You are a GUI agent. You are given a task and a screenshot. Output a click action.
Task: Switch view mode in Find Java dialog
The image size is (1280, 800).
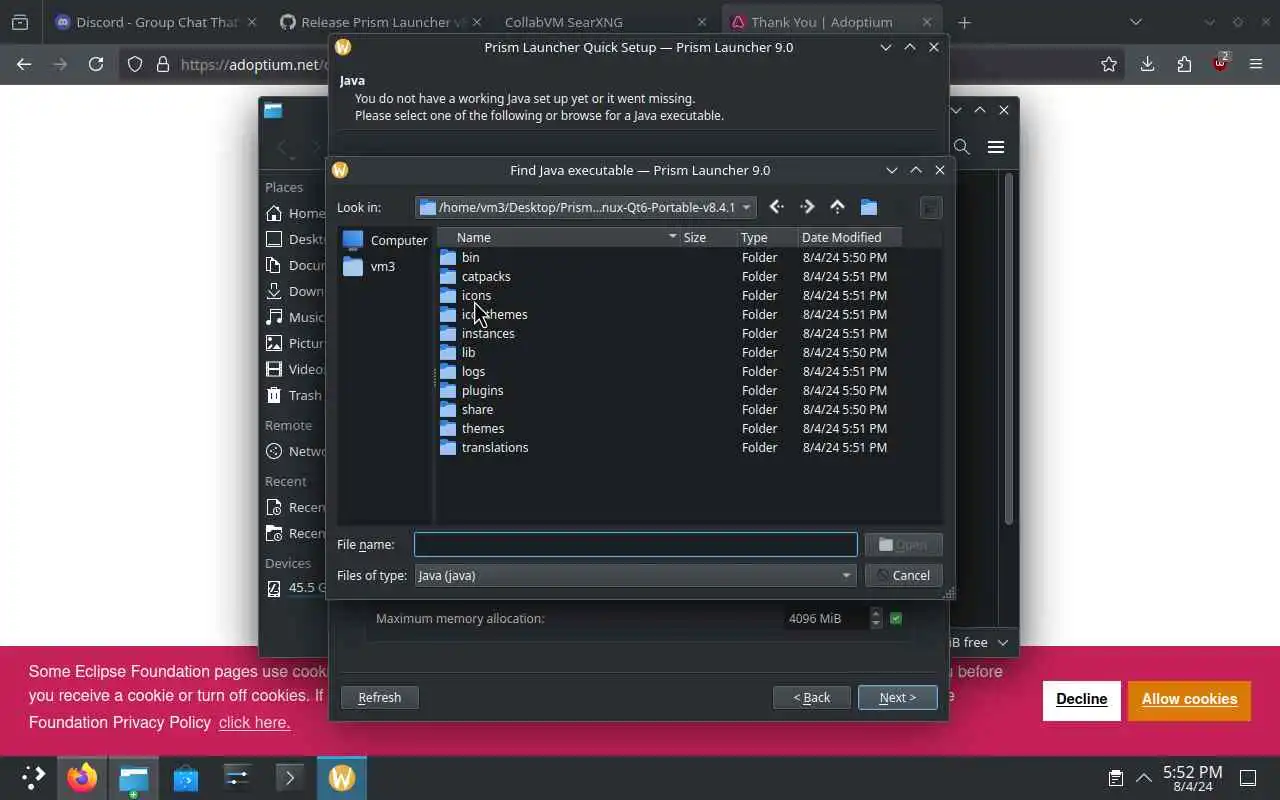click(930, 207)
